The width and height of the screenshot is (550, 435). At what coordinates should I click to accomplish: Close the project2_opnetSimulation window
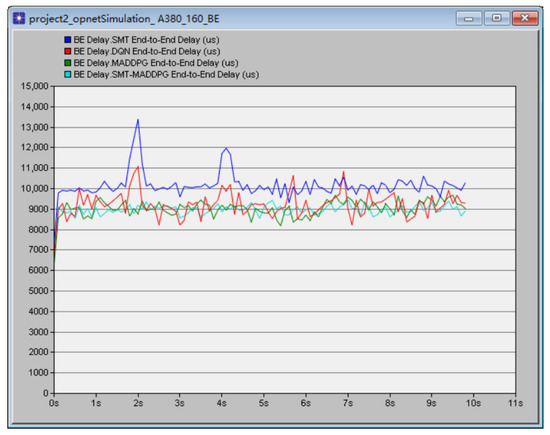coord(525,18)
